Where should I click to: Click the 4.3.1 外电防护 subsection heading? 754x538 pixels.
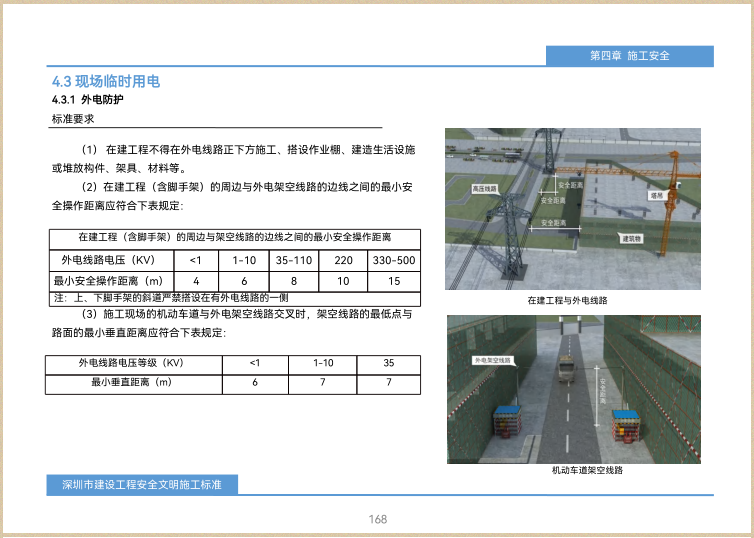click(87, 101)
